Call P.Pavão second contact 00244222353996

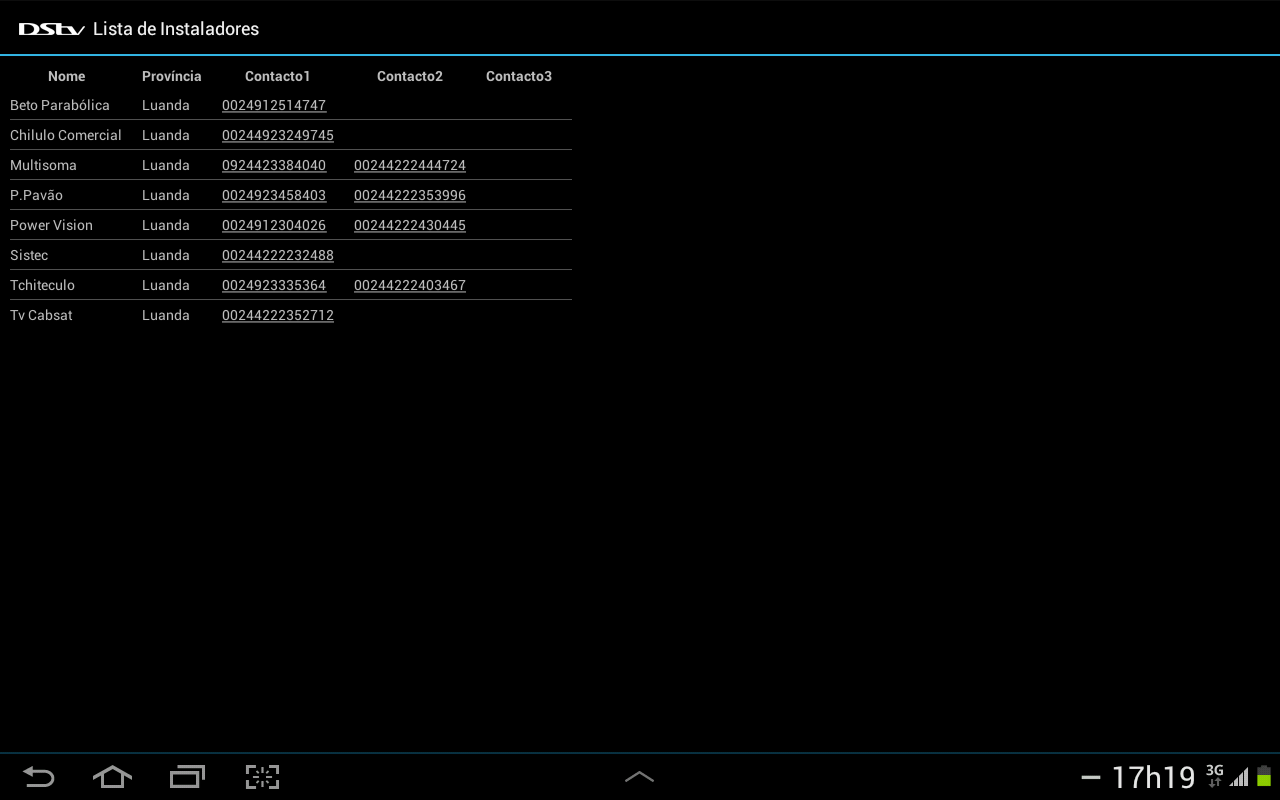410,195
